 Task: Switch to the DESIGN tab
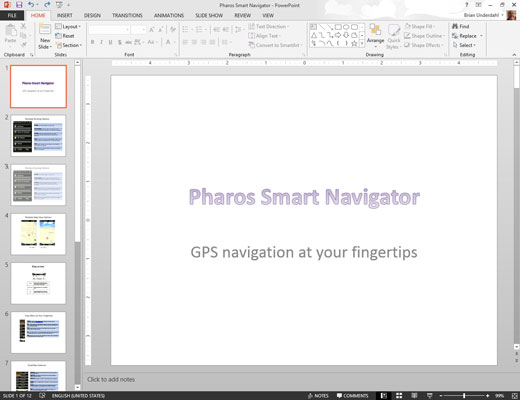(92, 15)
